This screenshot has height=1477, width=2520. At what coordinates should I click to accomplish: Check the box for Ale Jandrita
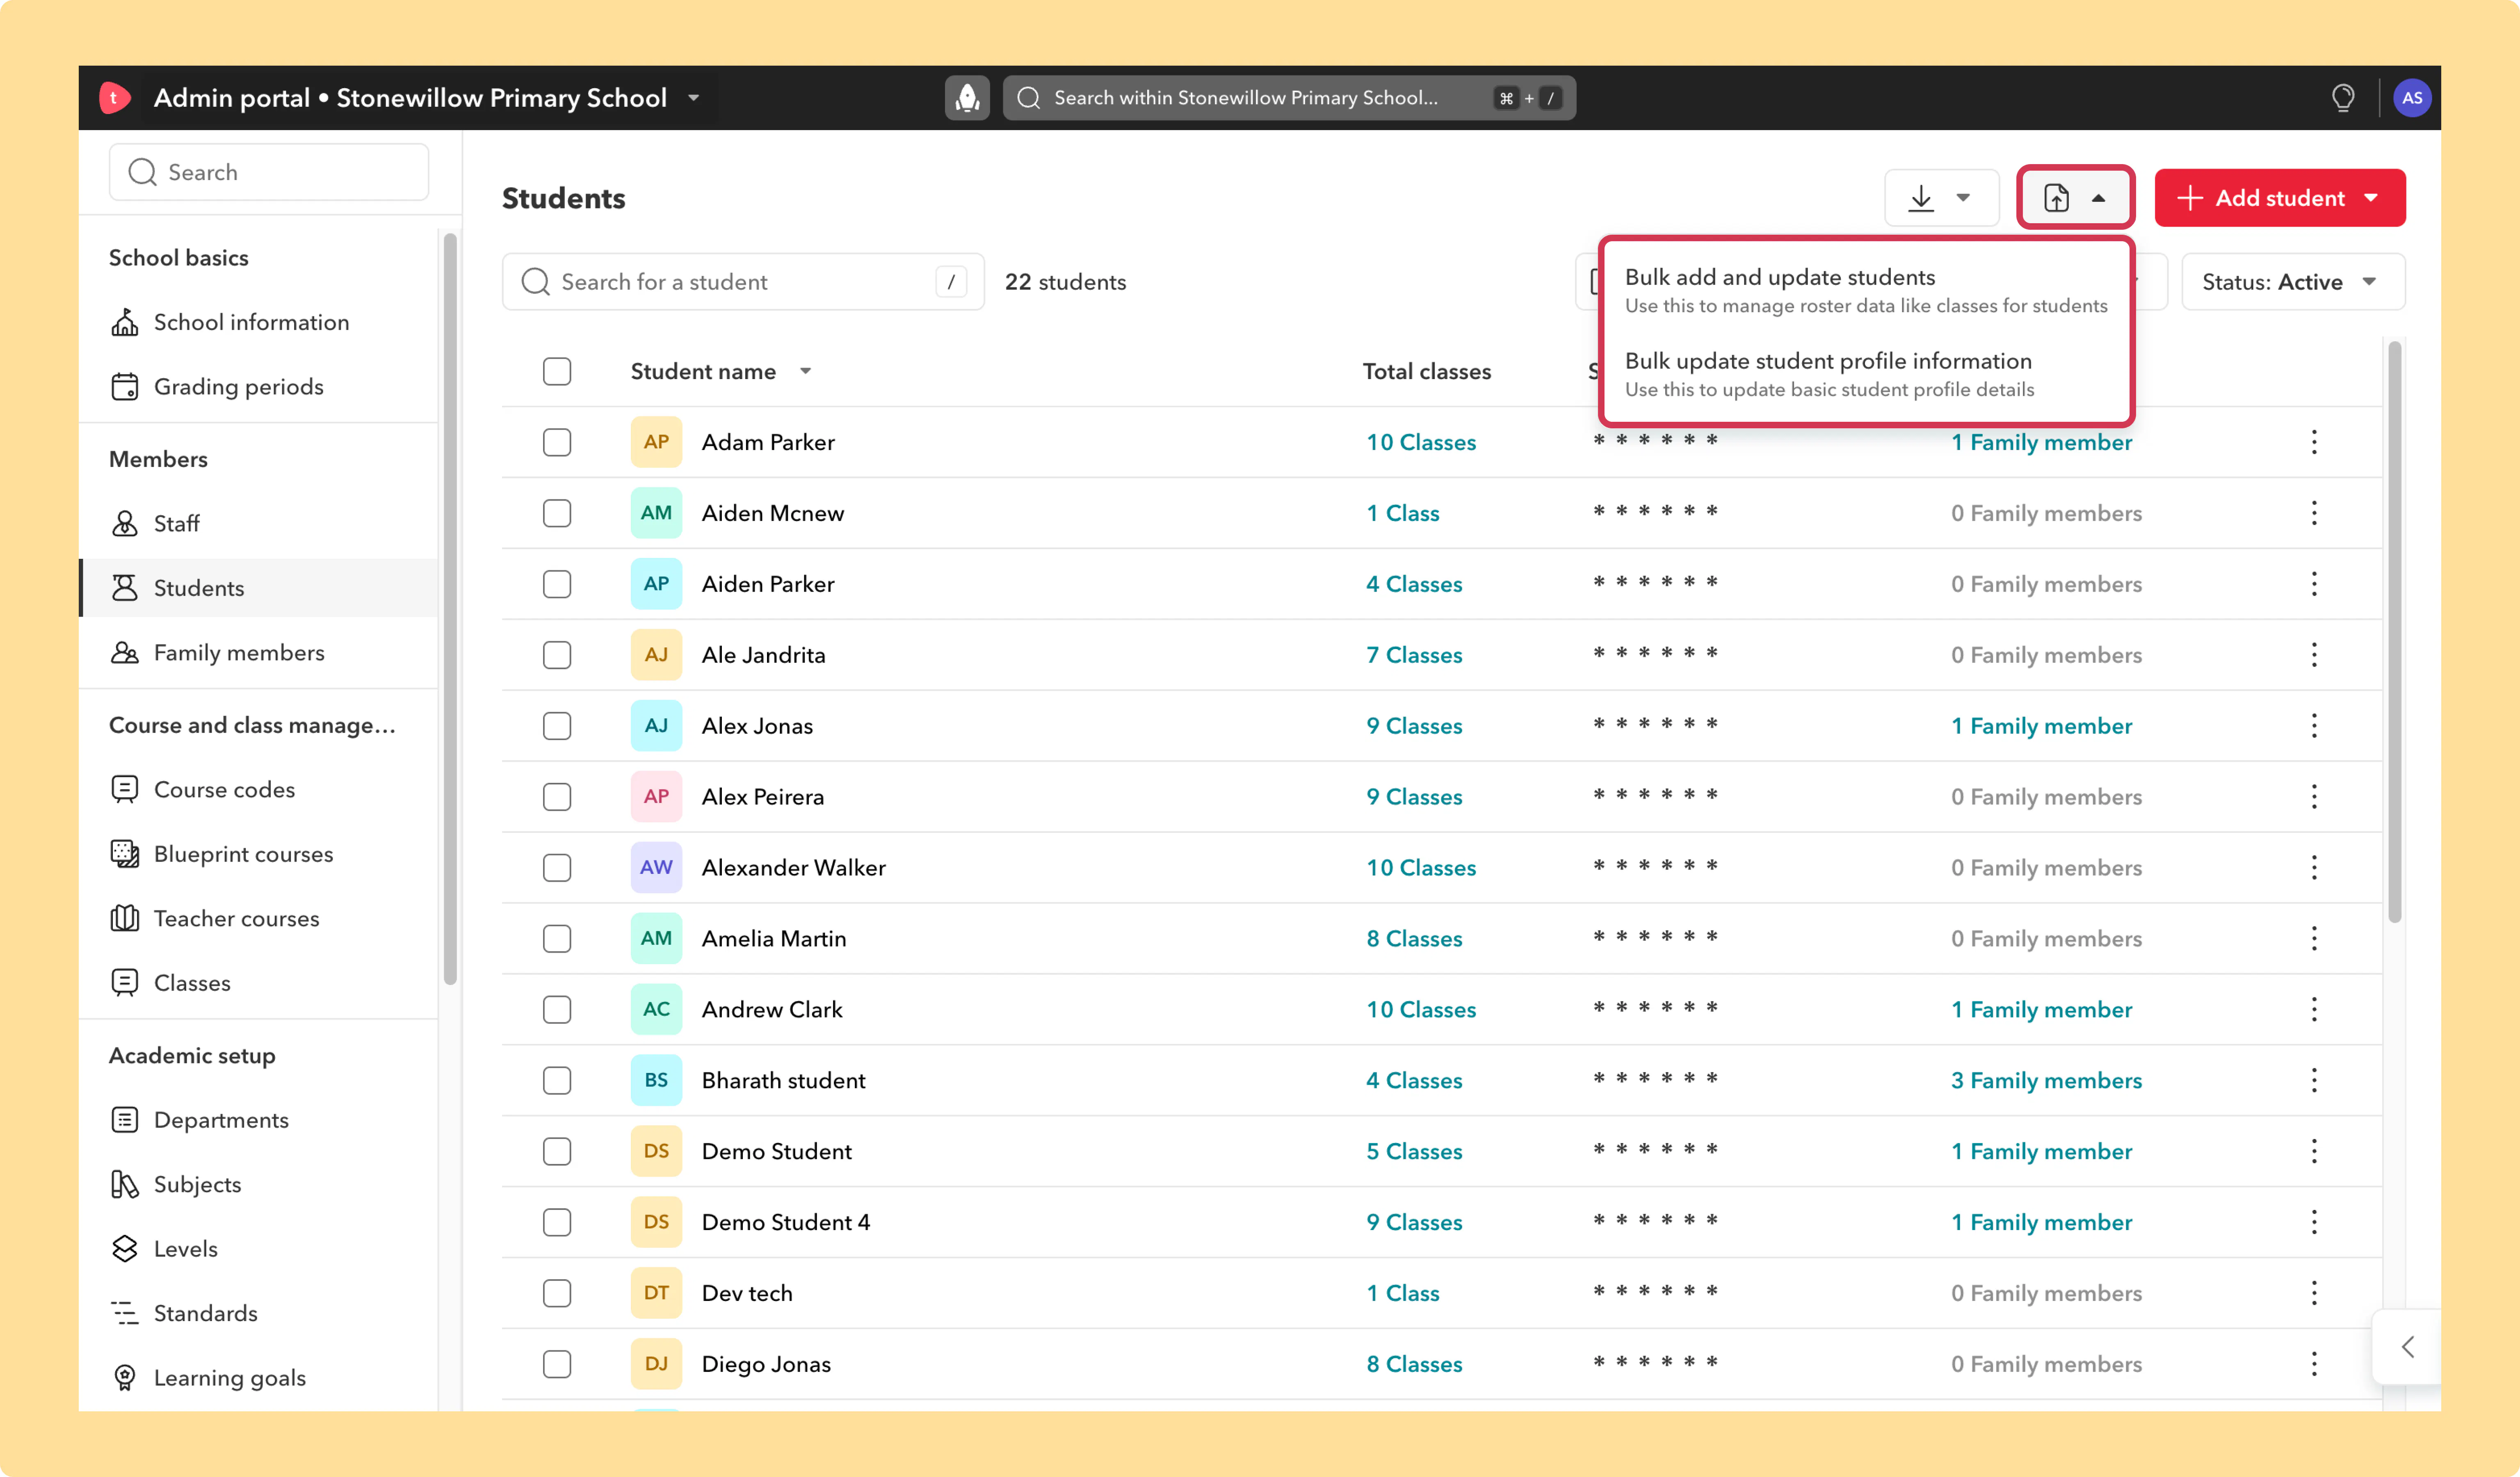click(x=557, y=655)
